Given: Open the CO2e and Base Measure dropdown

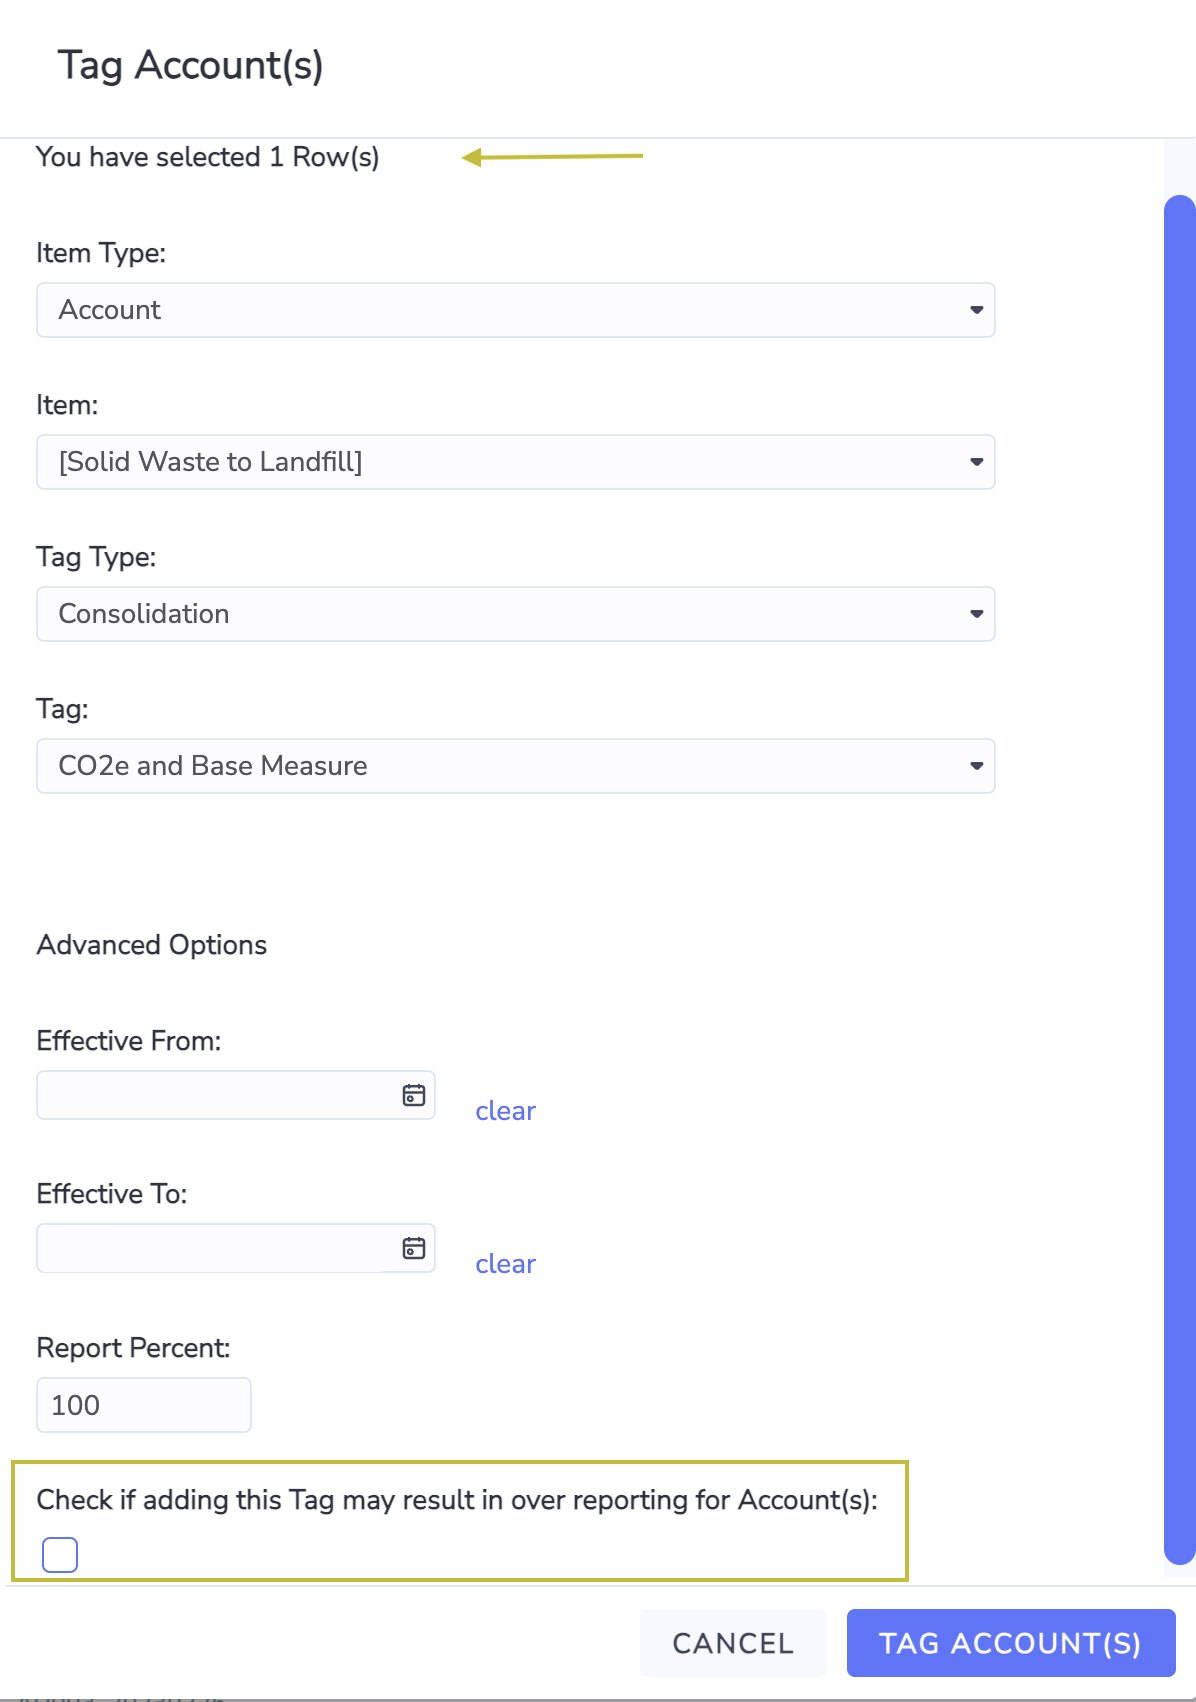Looking at the screenshot, I should (516, 766).
